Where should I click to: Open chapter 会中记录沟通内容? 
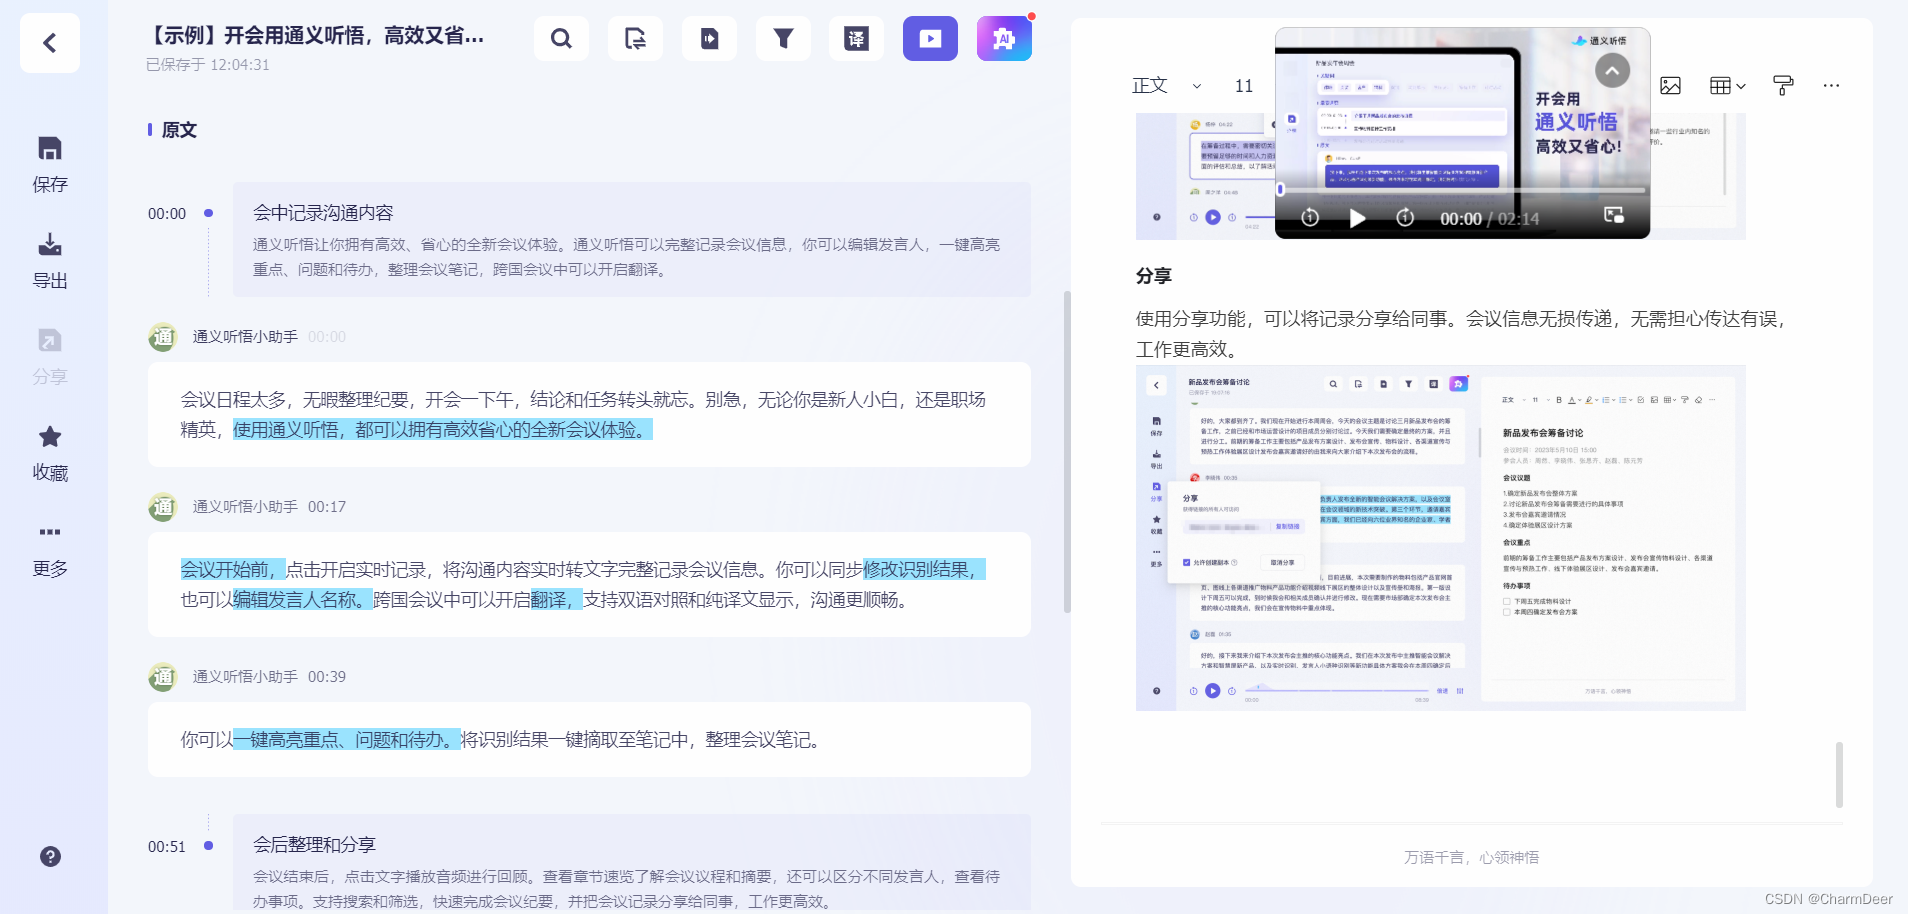[632, 239]
